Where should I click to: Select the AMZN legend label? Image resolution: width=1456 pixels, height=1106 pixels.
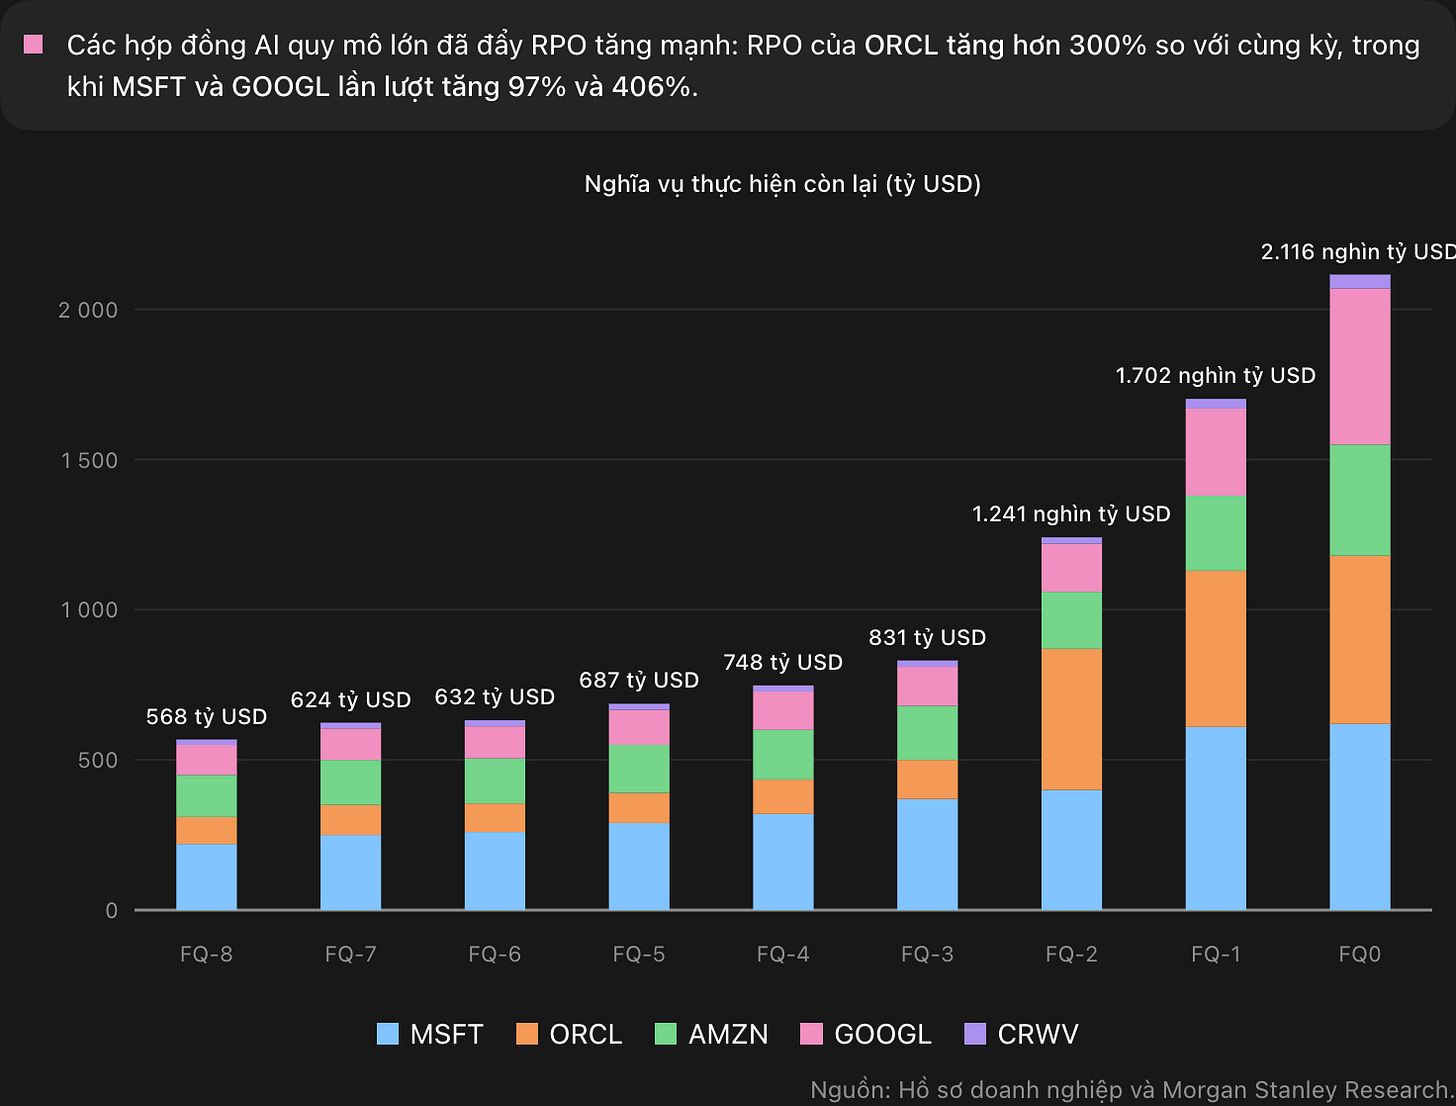(728, 1034)
